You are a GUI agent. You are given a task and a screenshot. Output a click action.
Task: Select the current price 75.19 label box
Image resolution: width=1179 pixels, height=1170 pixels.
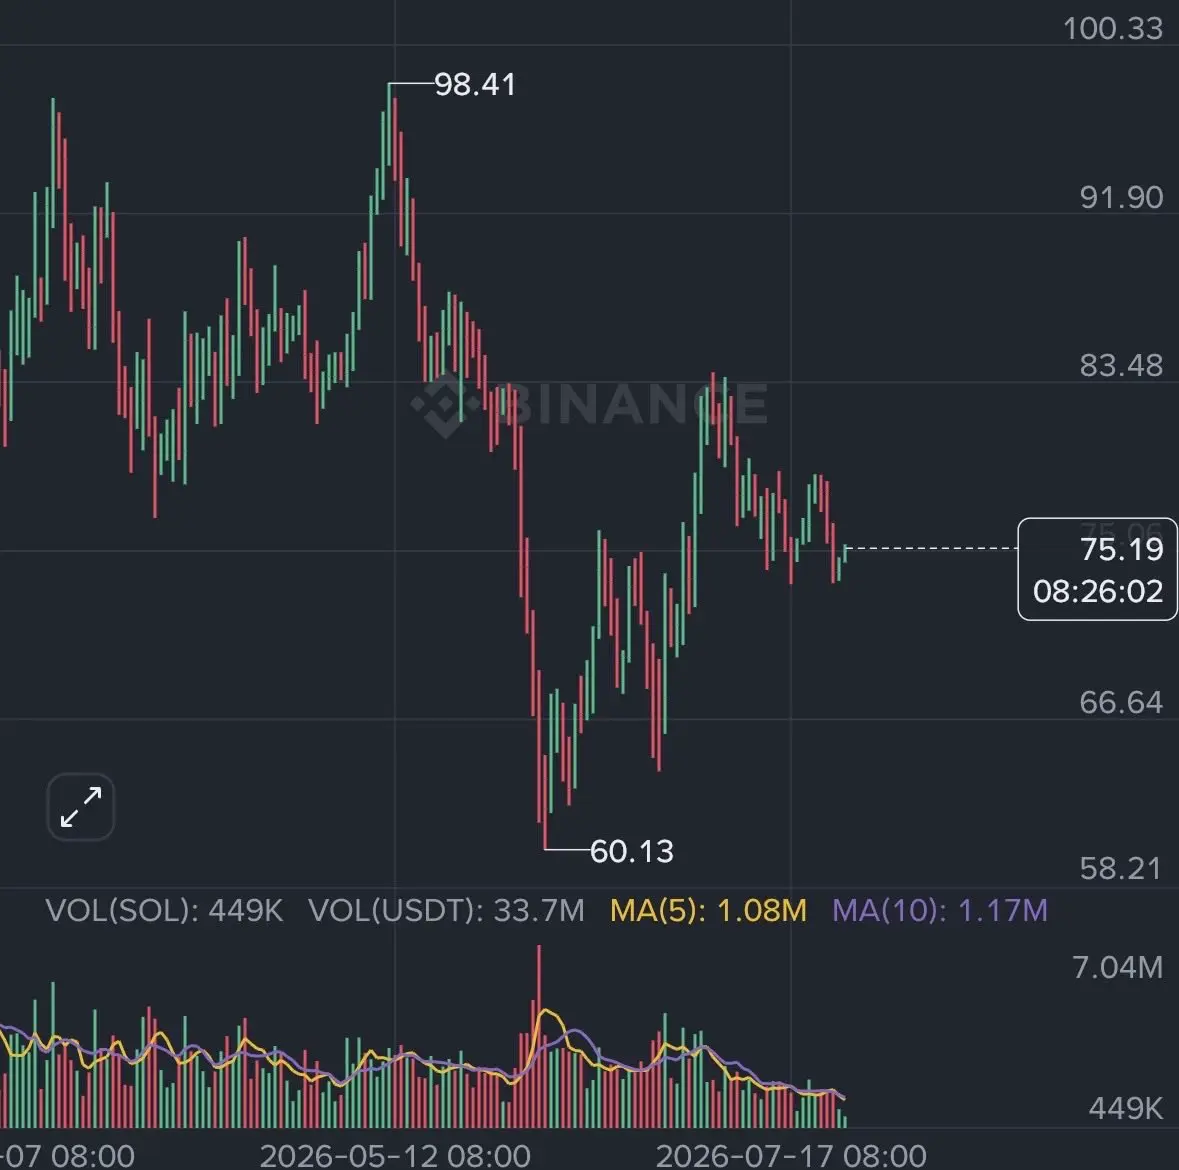coord(1097,569)
